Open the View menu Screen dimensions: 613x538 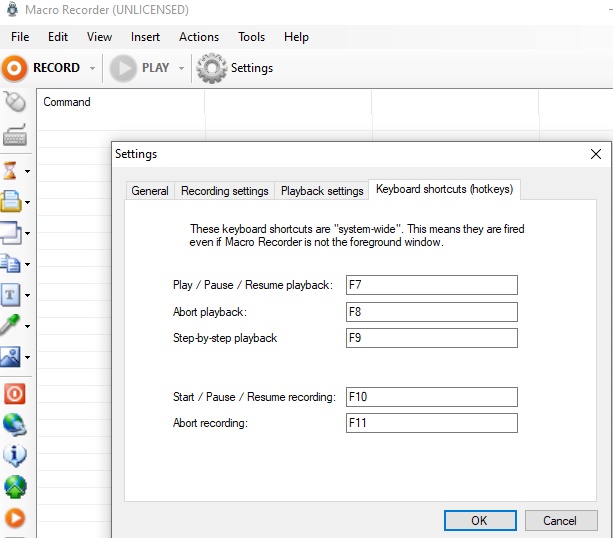coord(99,37)
